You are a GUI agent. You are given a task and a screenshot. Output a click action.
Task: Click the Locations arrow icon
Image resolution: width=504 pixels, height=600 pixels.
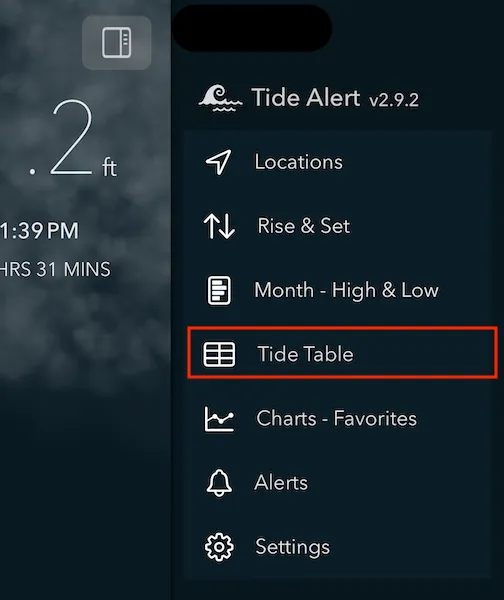[x=219, y=162]
